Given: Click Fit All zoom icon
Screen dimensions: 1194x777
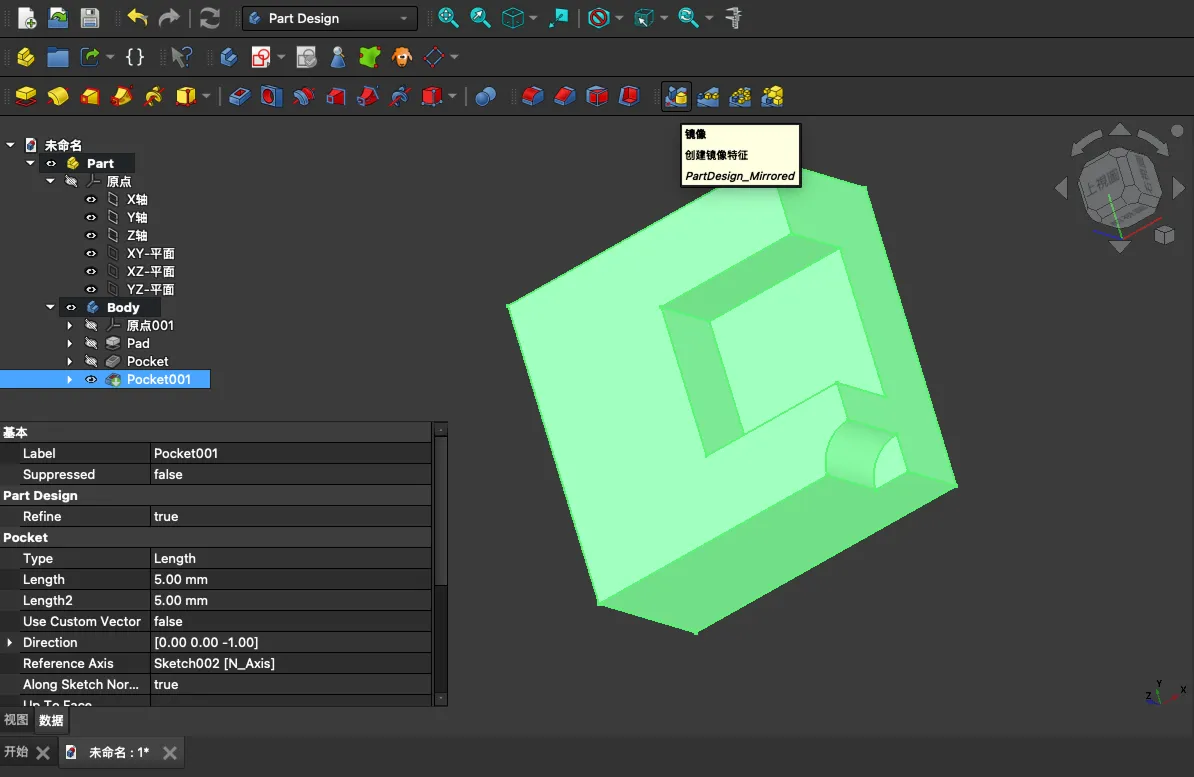Looking at the screenshot, I should (448, 18).
